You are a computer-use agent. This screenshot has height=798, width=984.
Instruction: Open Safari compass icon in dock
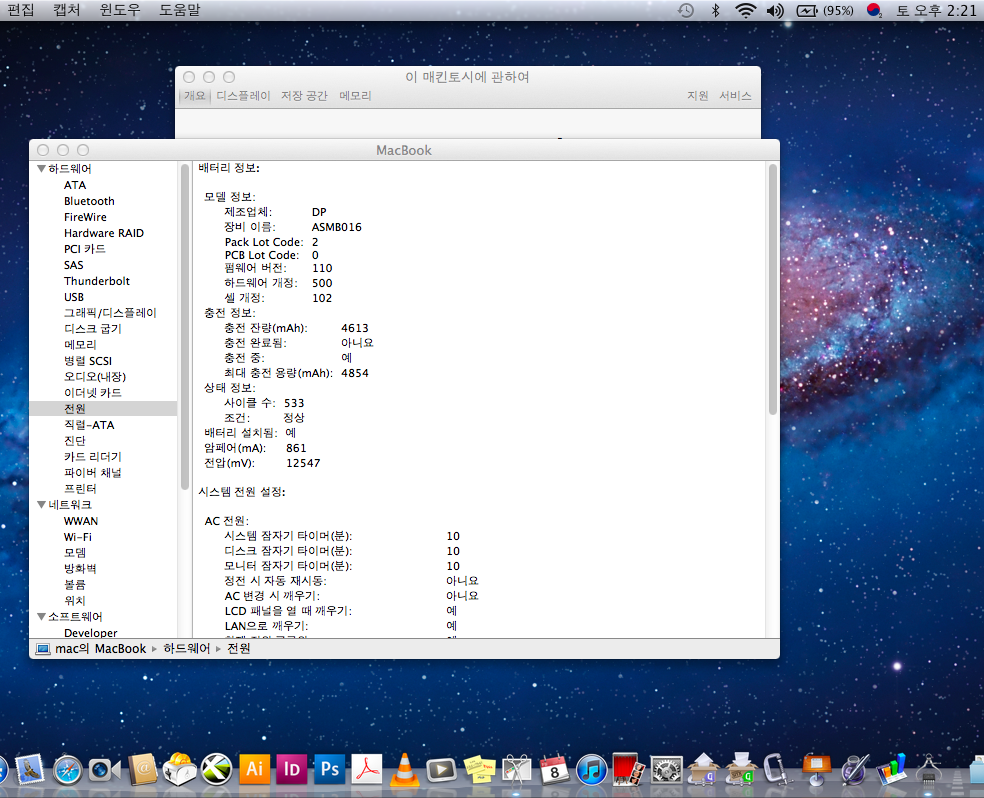tap(67, 769)
